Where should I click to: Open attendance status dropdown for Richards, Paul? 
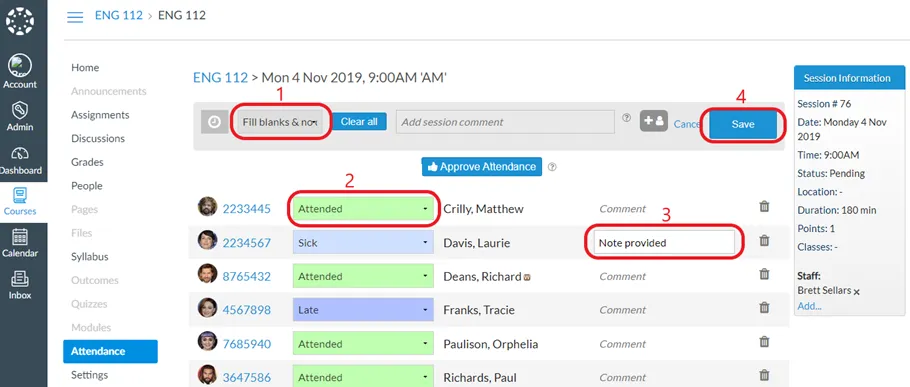[363, 377]
